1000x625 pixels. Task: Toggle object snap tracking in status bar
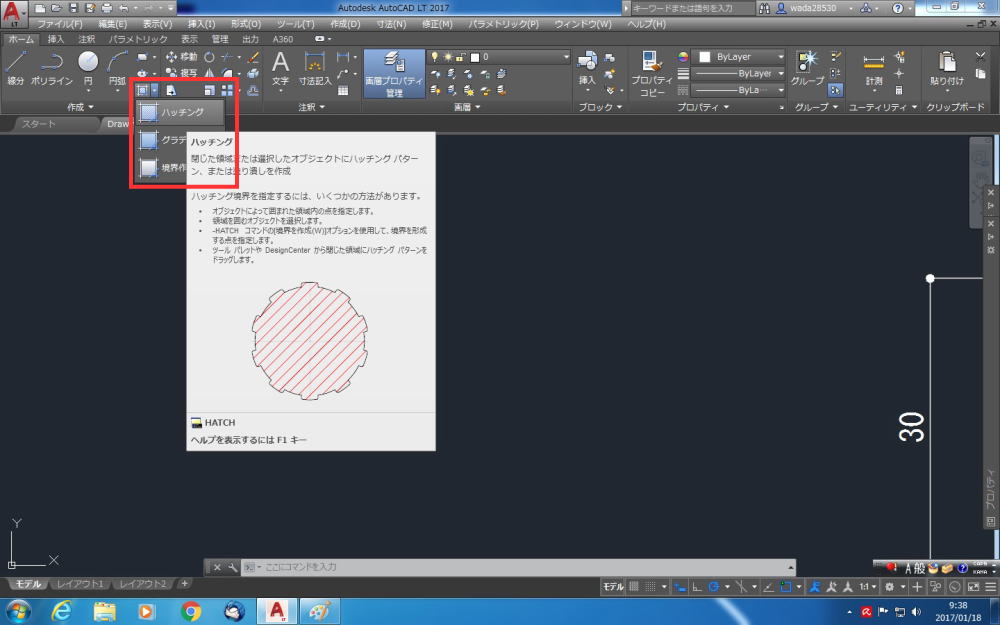(x=769, y=587)
